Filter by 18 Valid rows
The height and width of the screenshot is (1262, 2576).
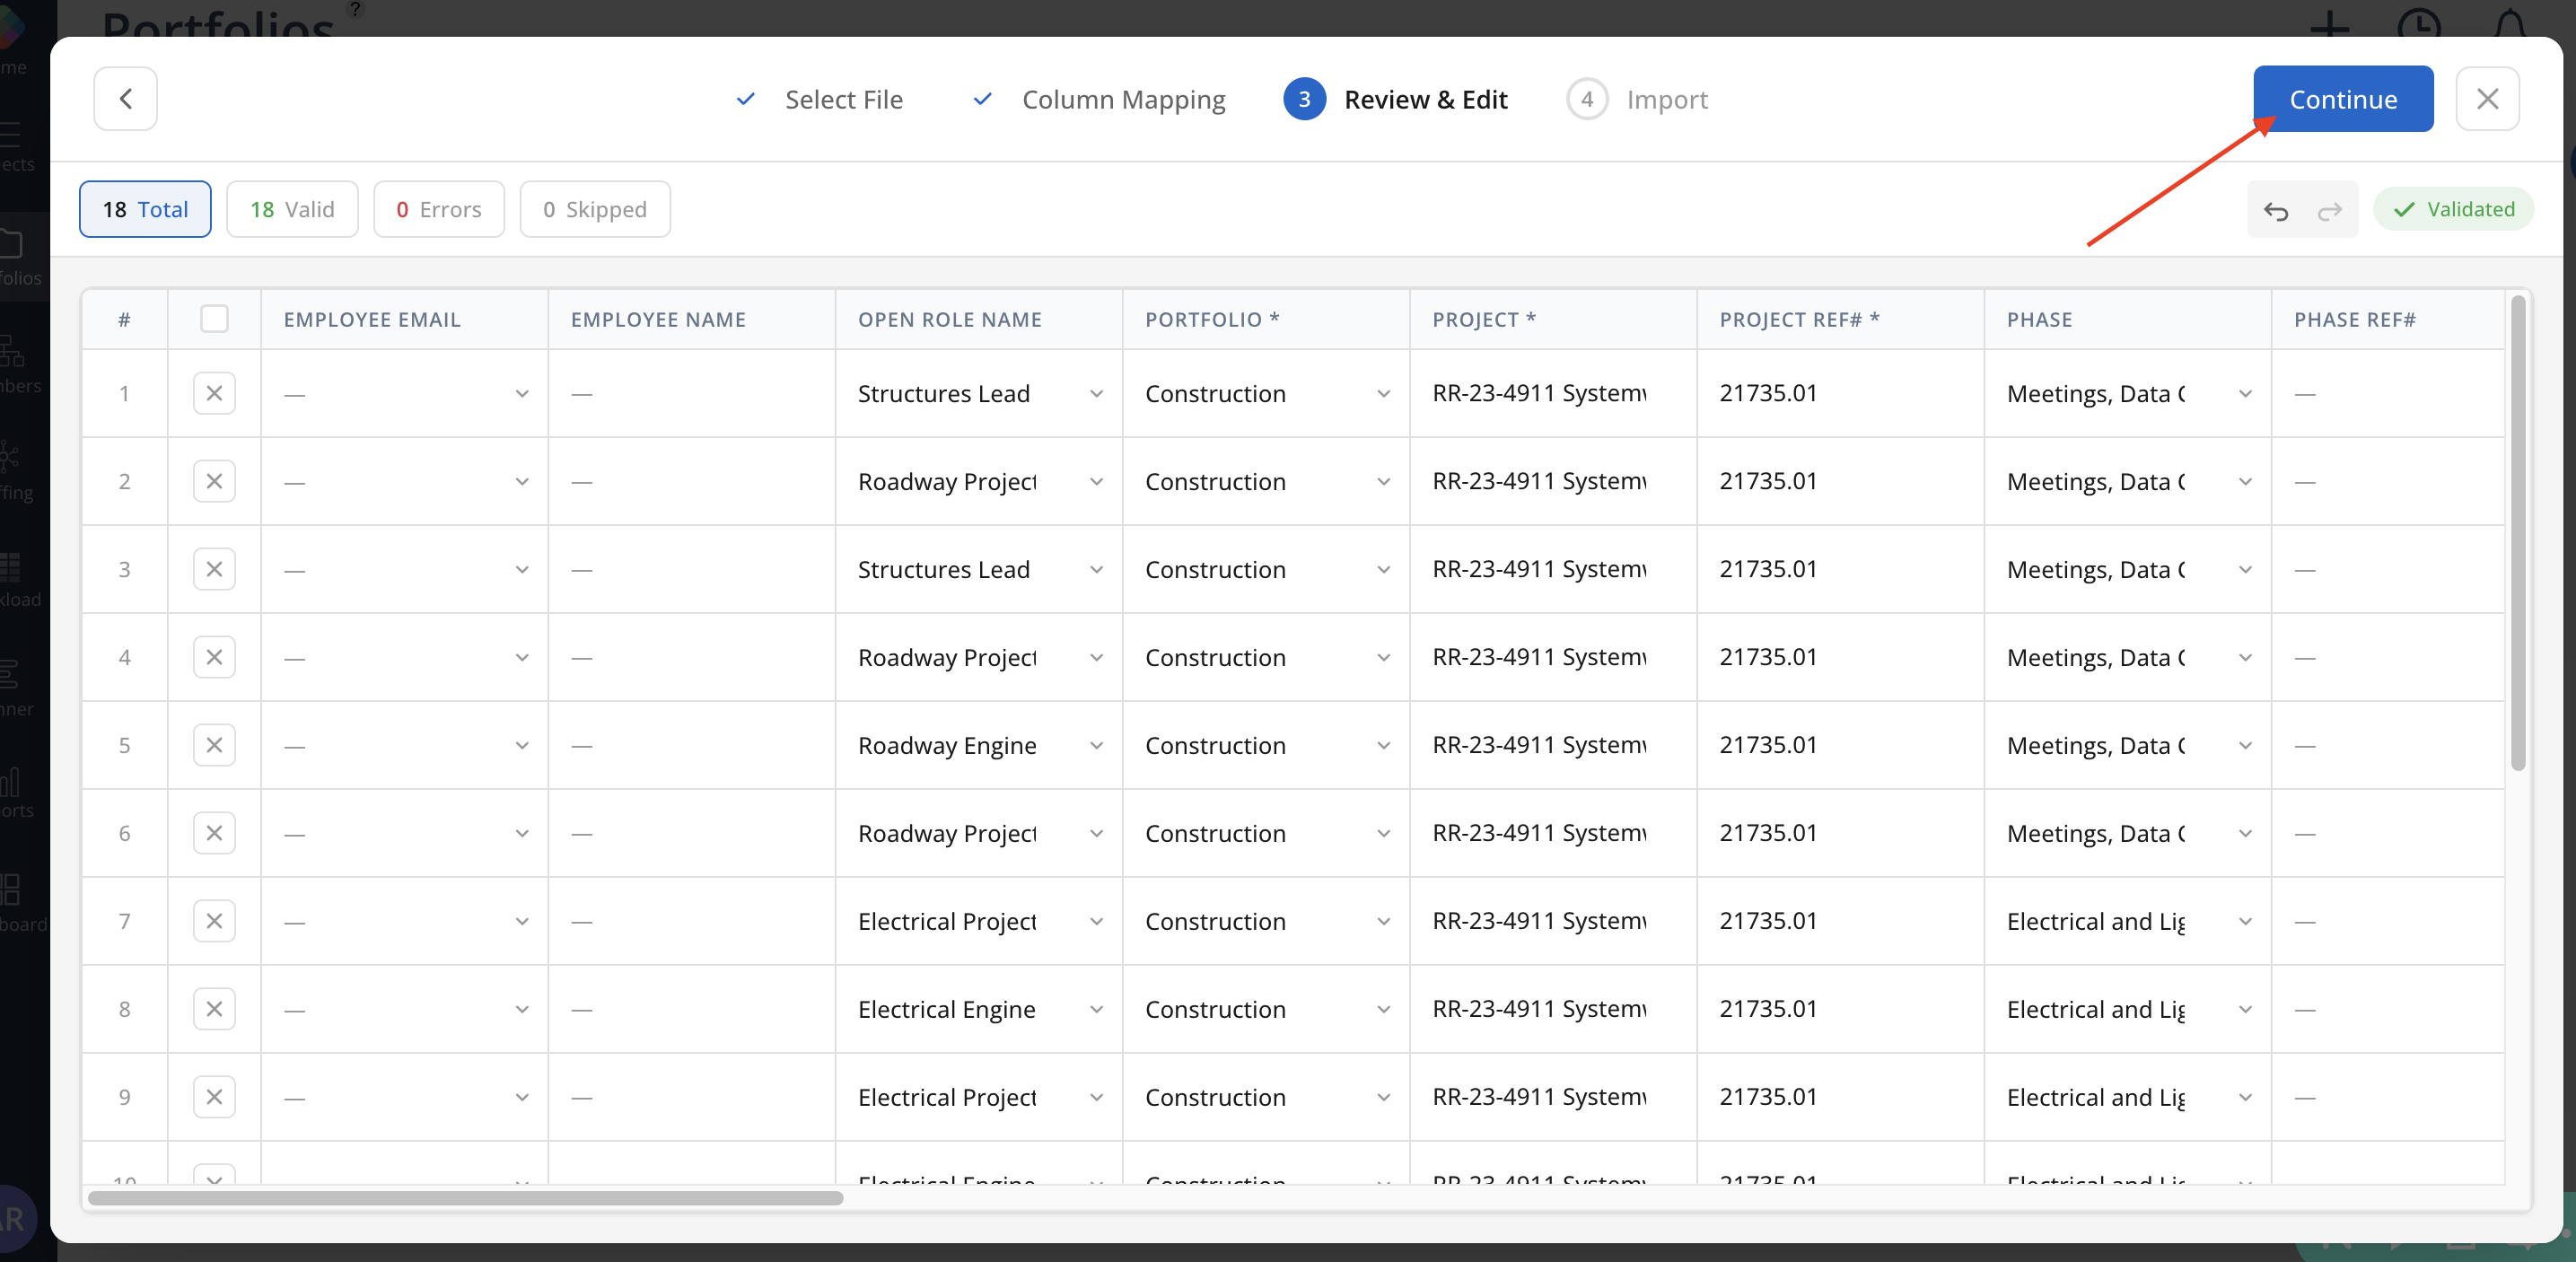tap(292, 209)
